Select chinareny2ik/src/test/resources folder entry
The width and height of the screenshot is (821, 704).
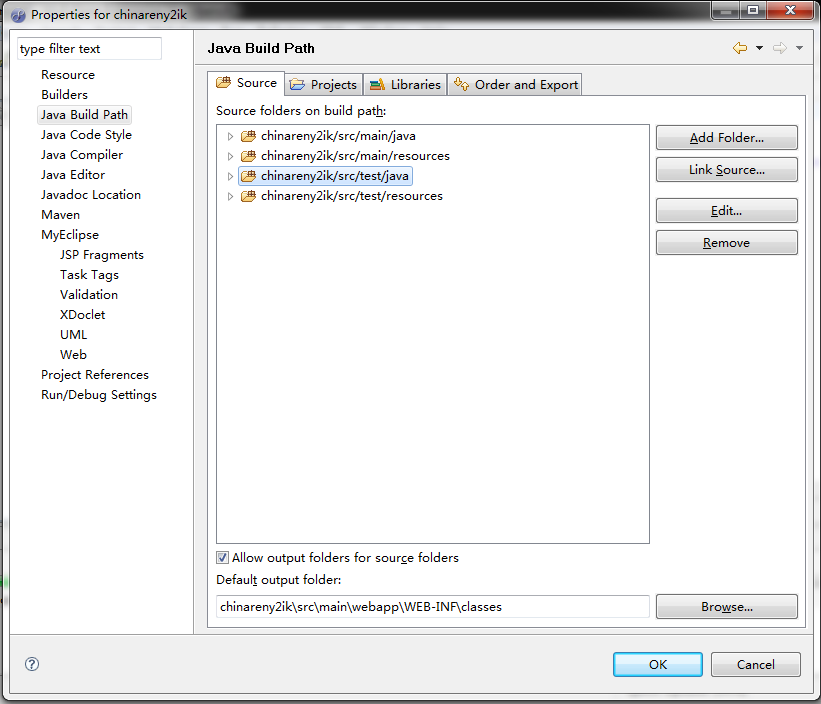352,196
